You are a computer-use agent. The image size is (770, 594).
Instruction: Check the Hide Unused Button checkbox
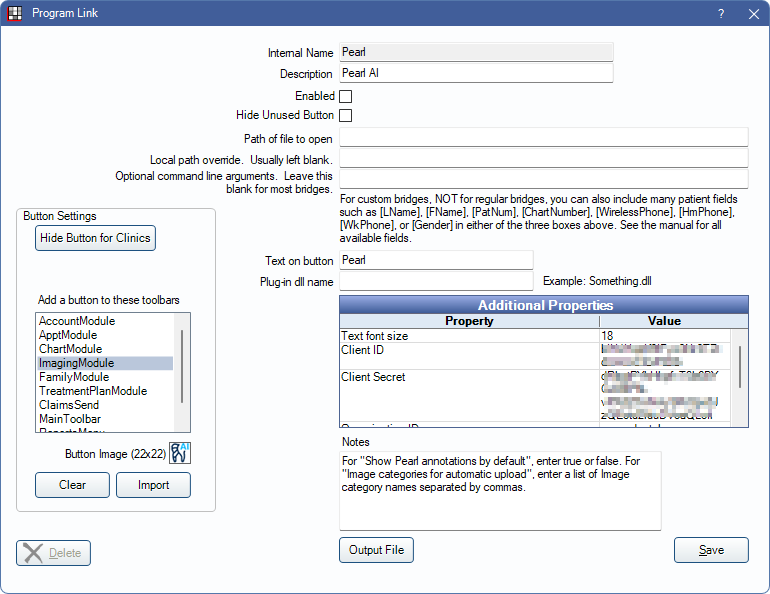[346, 116]
